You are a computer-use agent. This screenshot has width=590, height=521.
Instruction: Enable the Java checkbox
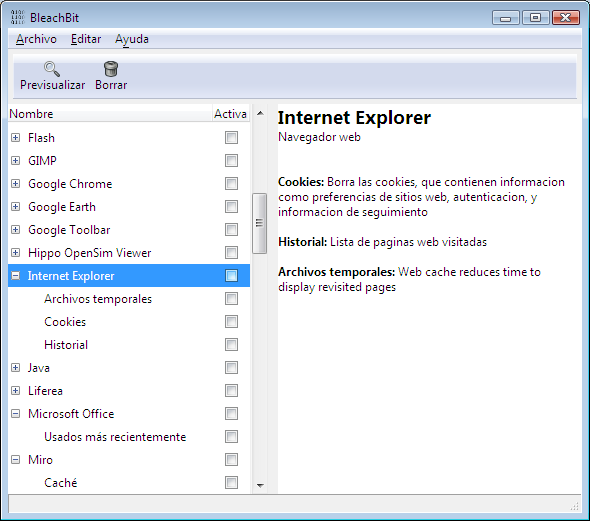click(x=231, y=368)
